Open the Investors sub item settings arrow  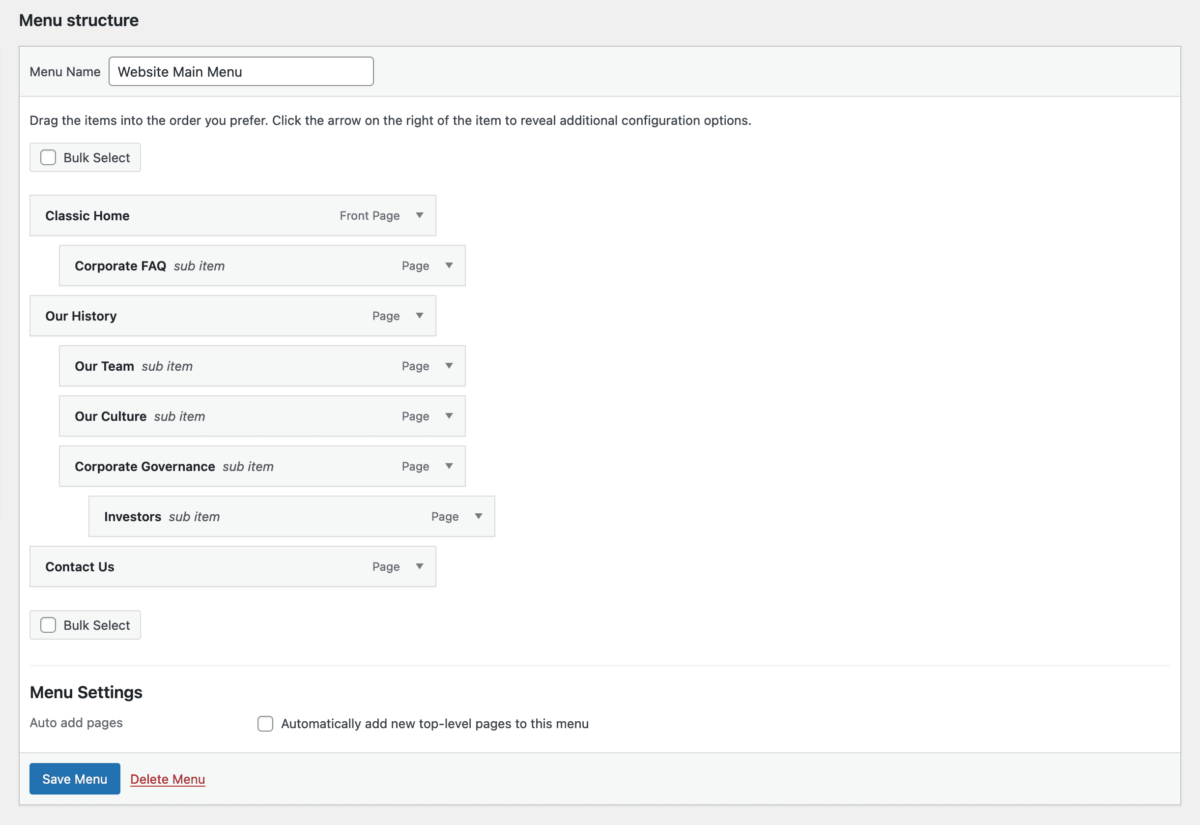478,516
